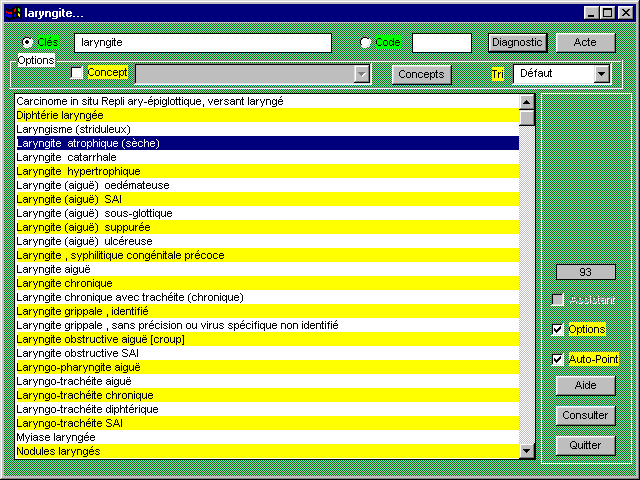Select Laryngite, syphilitique congénitale précoce row
This screenshot has width=640, height=480.
(x=267, y=255)
